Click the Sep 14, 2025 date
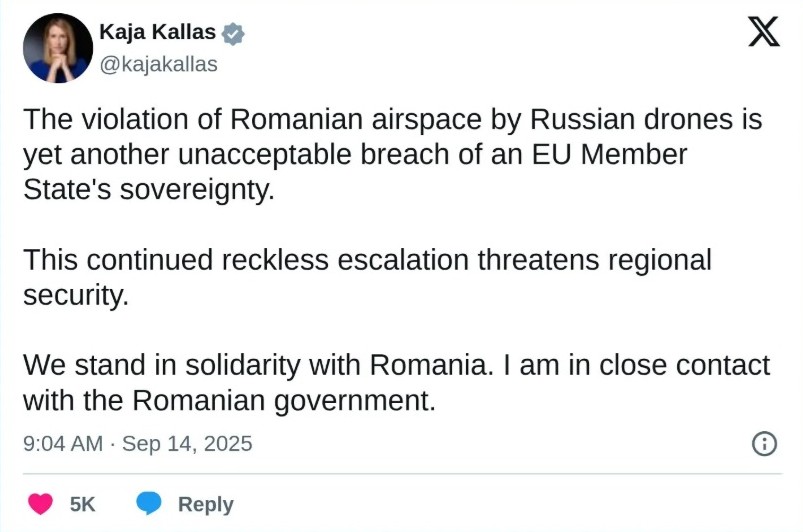 187,443
